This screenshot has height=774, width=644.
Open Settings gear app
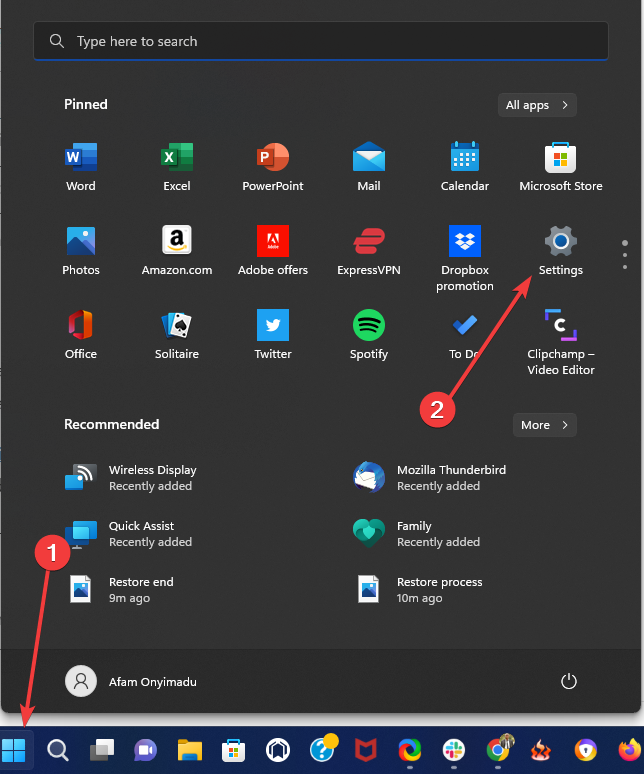tap(561, 251)
